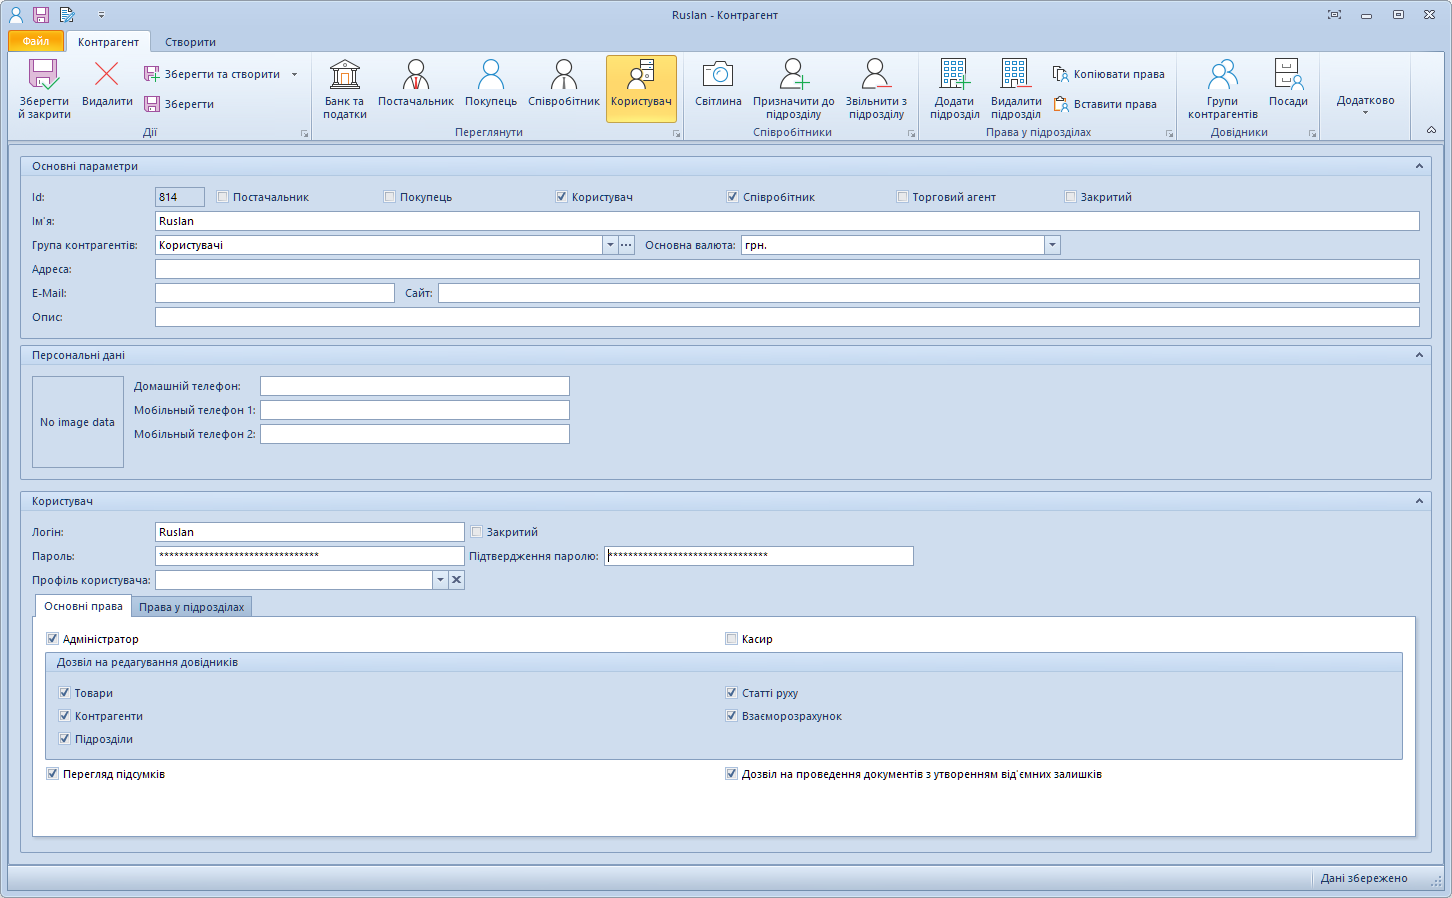Enable the Торговий агент checkbox
Viewport: 1452px width, 898px height.
pos(902,196)
